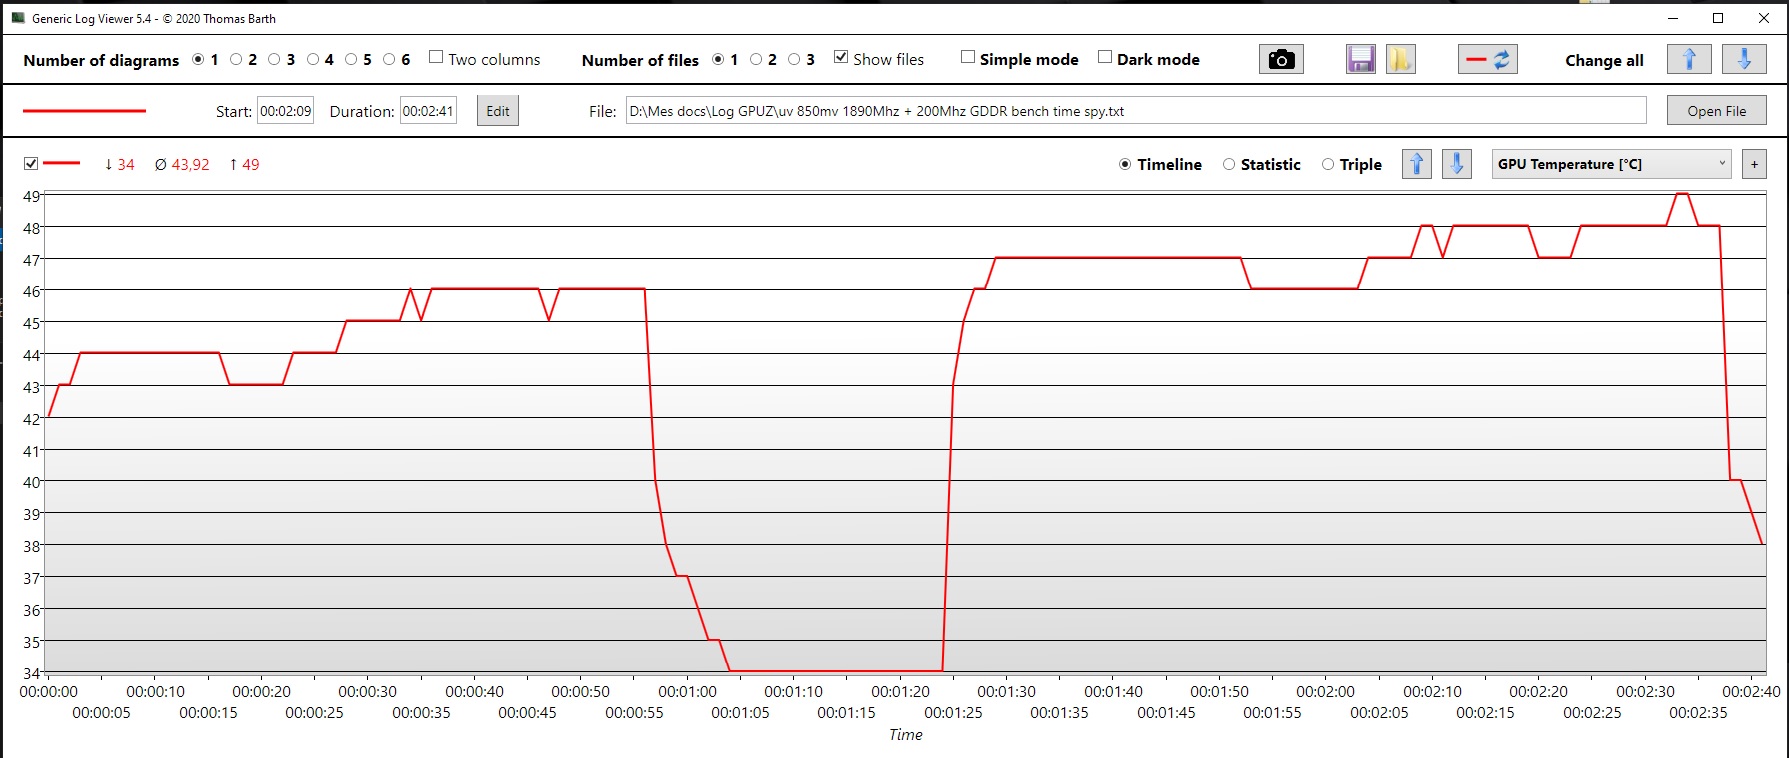
Task: Maximize the Generic Log Viewer window
Action: [1718, 18]
